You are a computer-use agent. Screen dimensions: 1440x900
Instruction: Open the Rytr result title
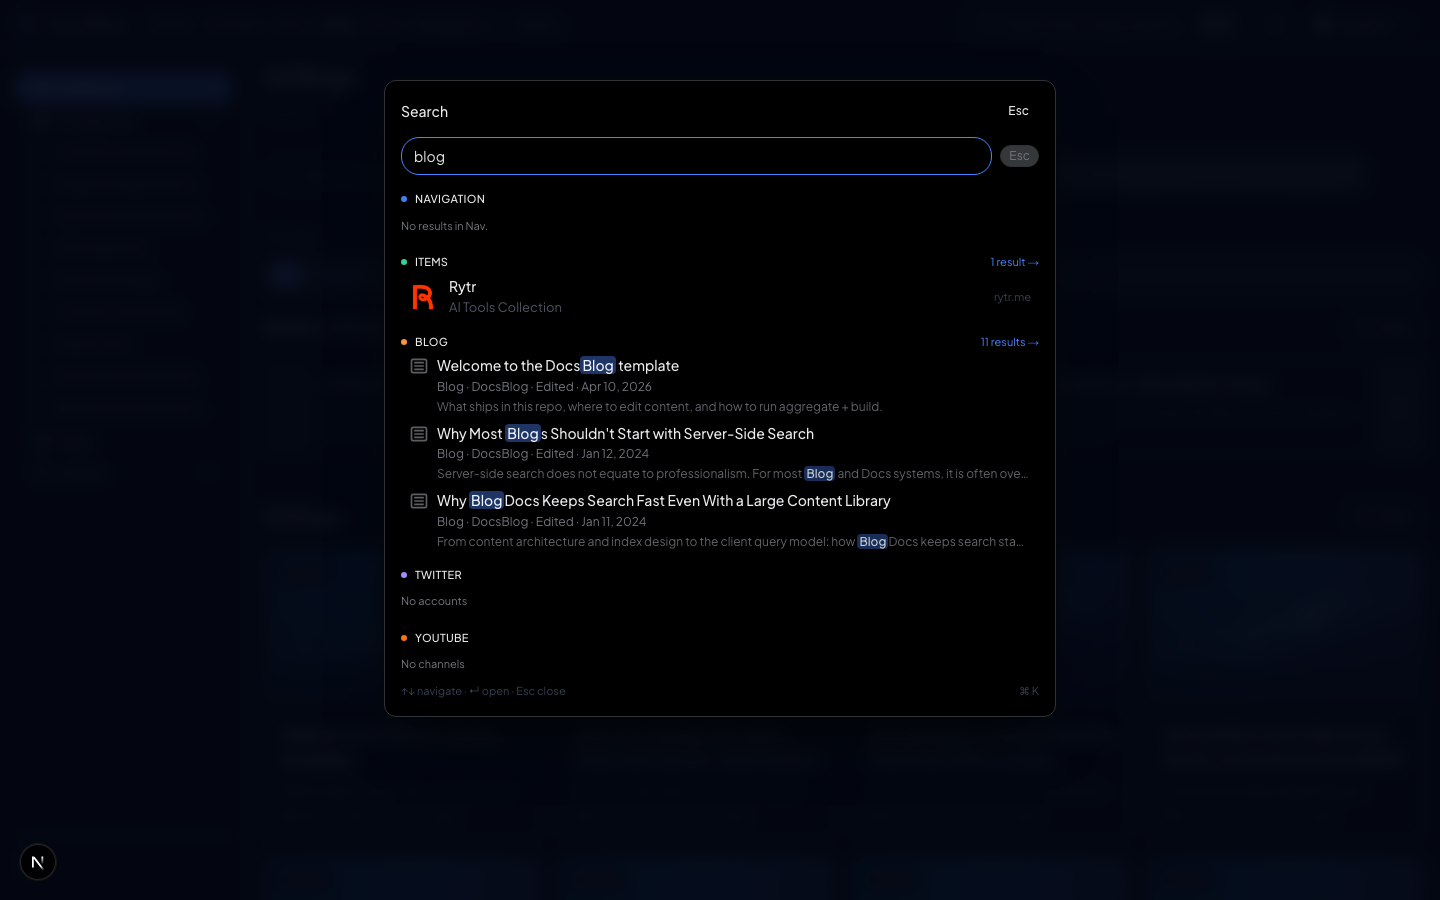point(462,287)
